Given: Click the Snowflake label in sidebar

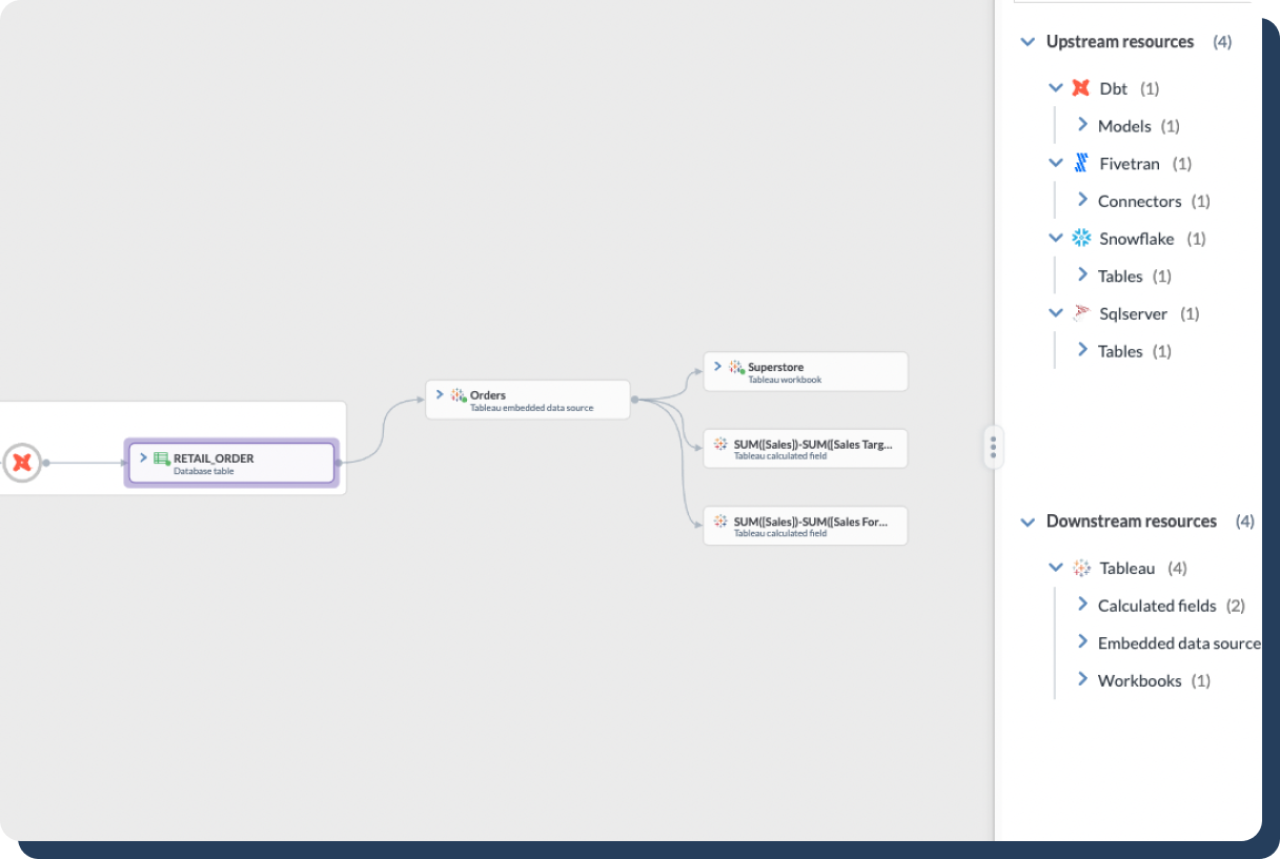Looking at the screenshot, I should click(x=1137, y=239).
